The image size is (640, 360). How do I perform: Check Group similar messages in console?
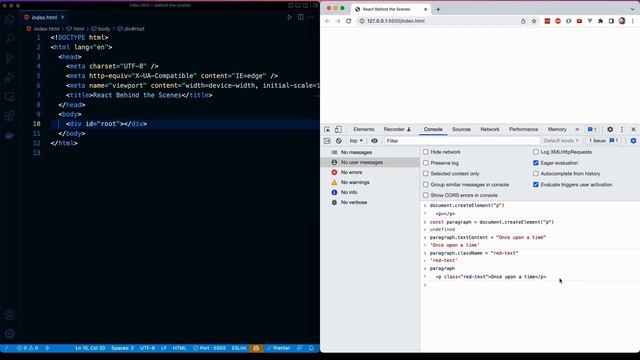click(x=426, y=184)
